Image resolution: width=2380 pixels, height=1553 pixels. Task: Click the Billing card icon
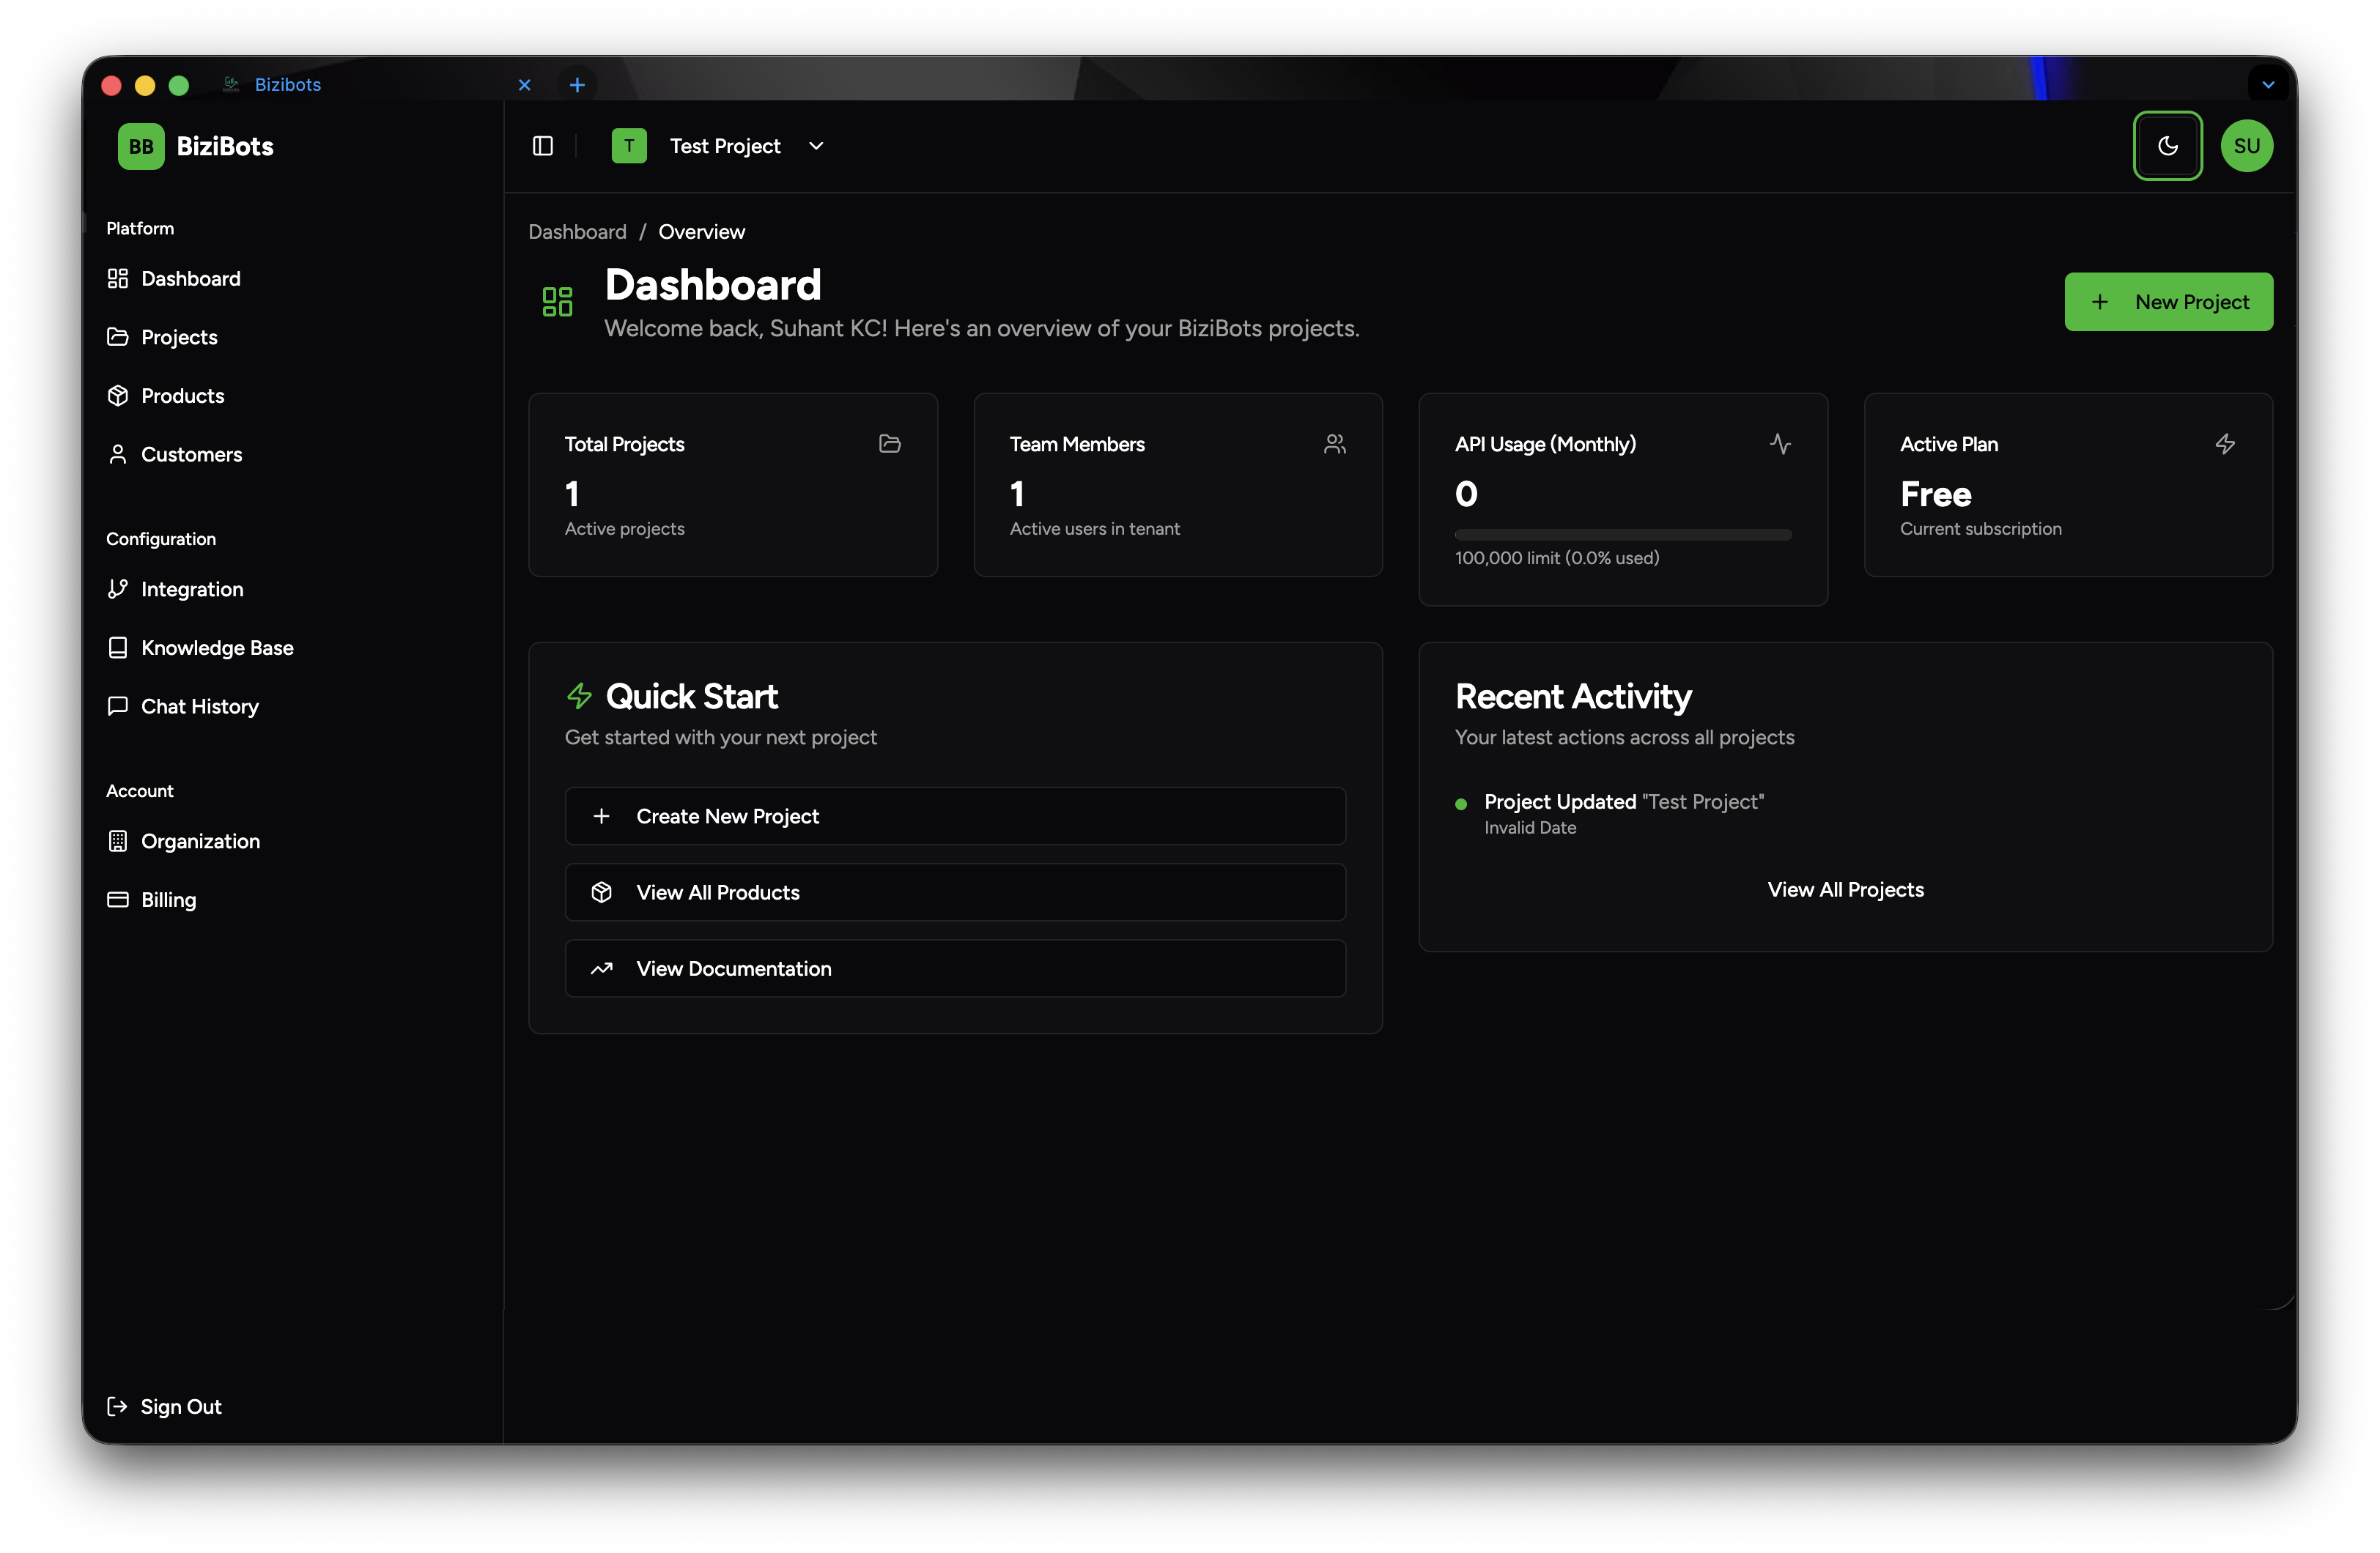point(118,900)
